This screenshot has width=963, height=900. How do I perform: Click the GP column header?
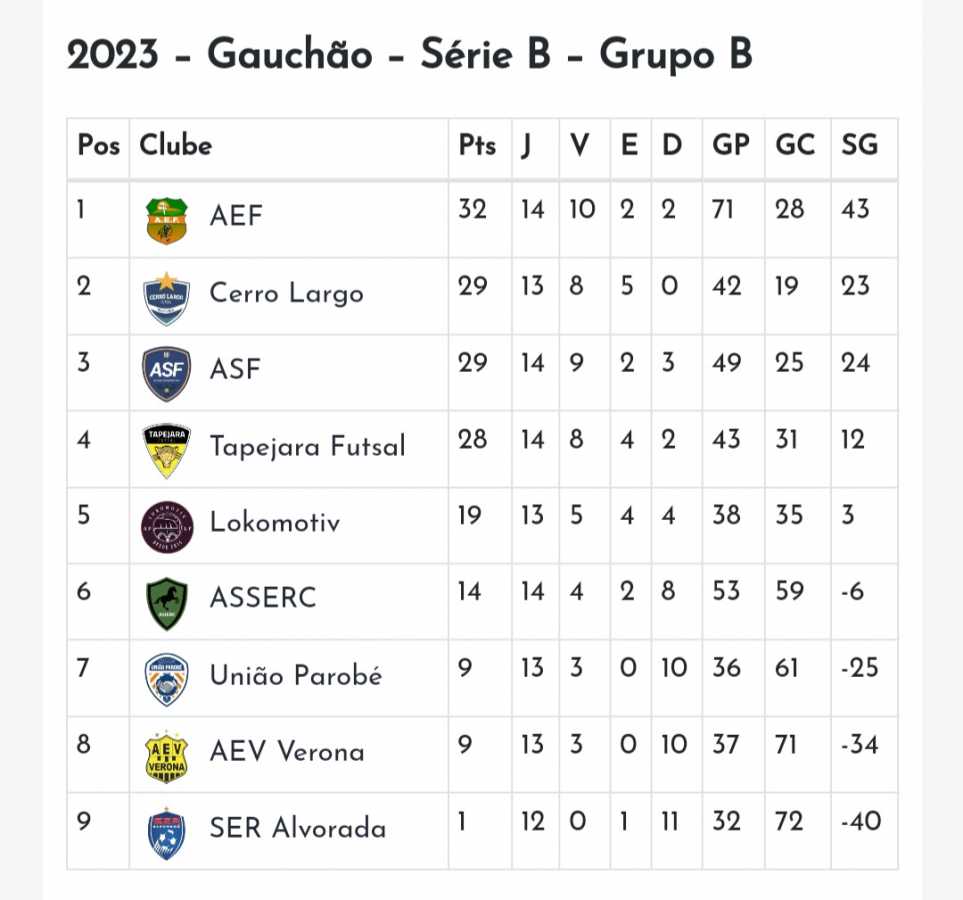tap(730, 146)
